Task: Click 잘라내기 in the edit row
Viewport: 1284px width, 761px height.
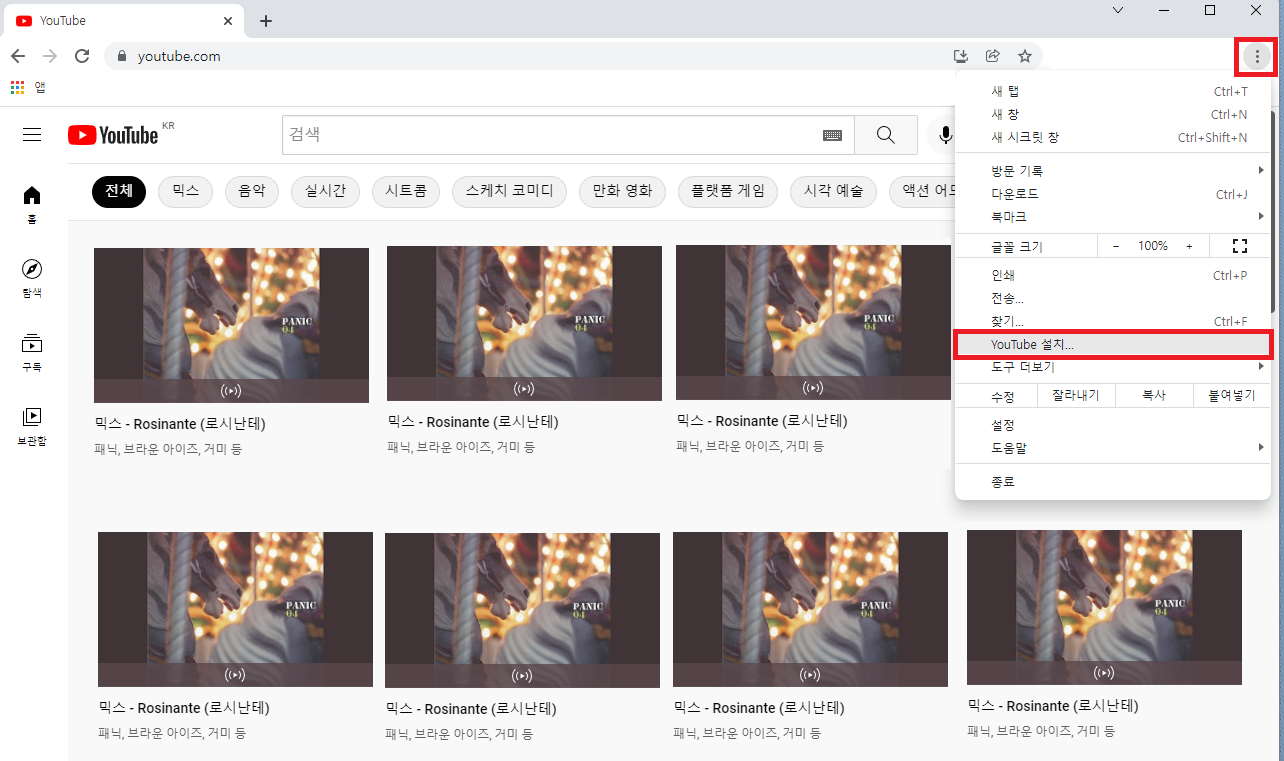Action: [1075, 396]
